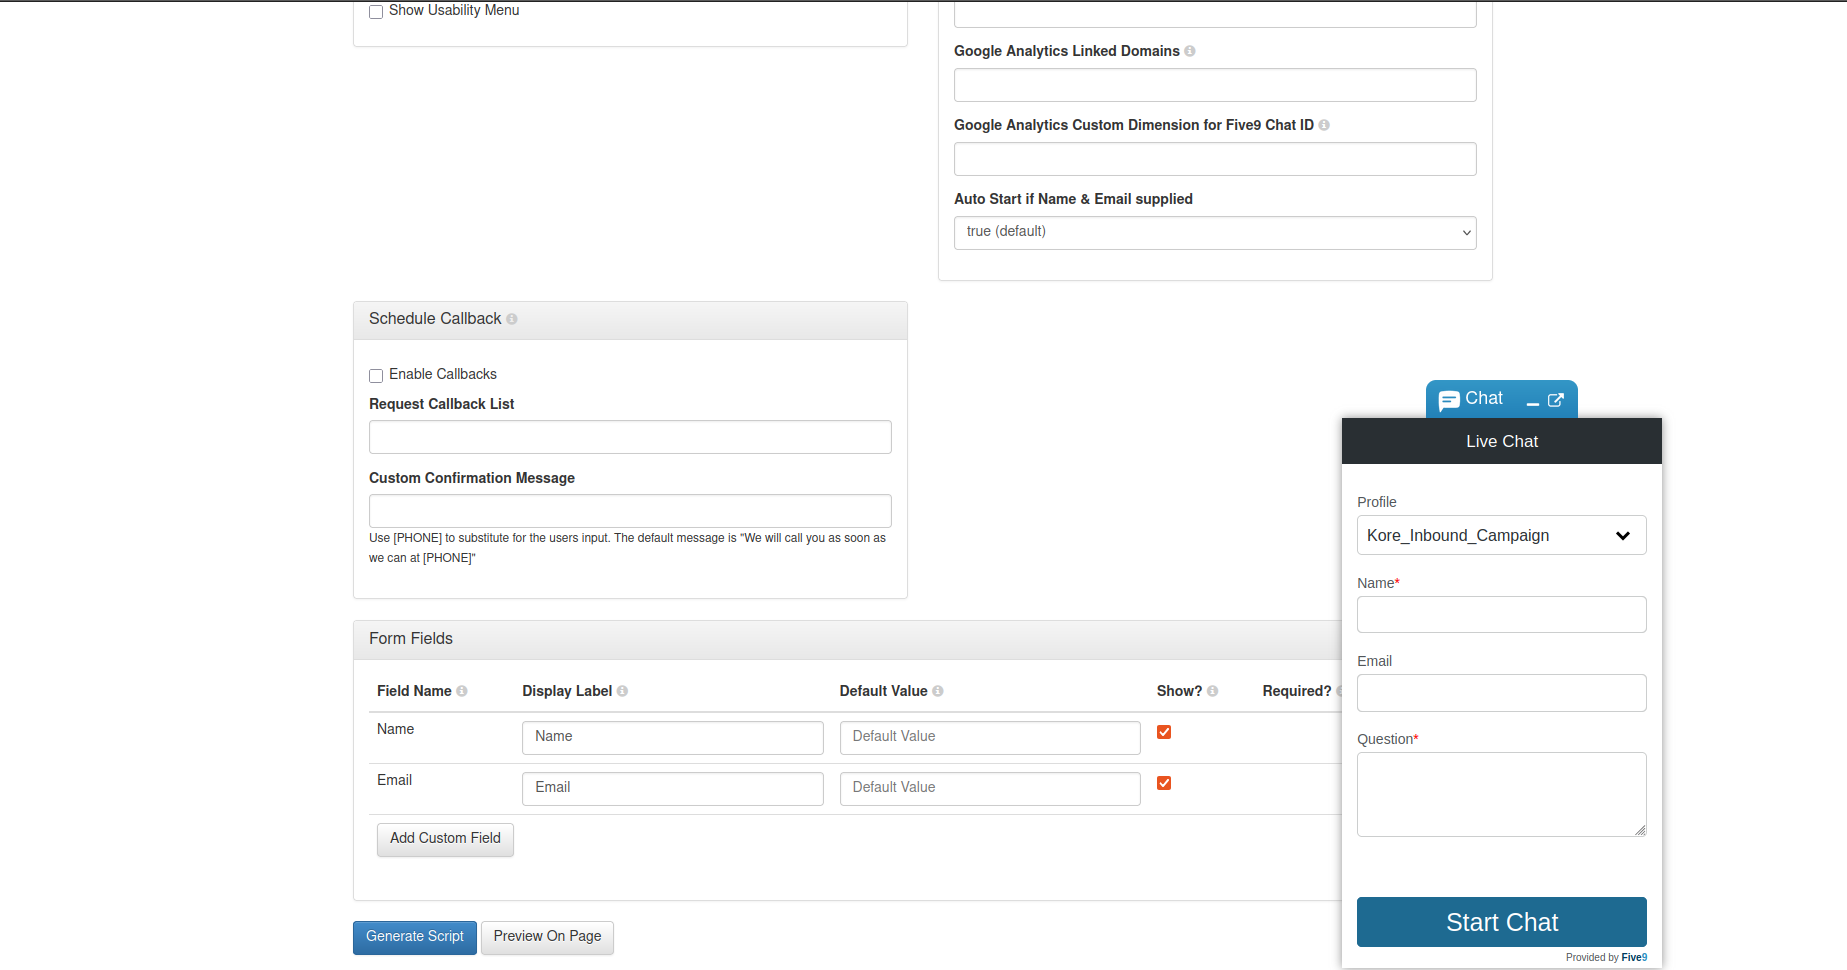Click info icon next to Default Value header
Viewport: 1847px width, 970px height.
(938, 691)
